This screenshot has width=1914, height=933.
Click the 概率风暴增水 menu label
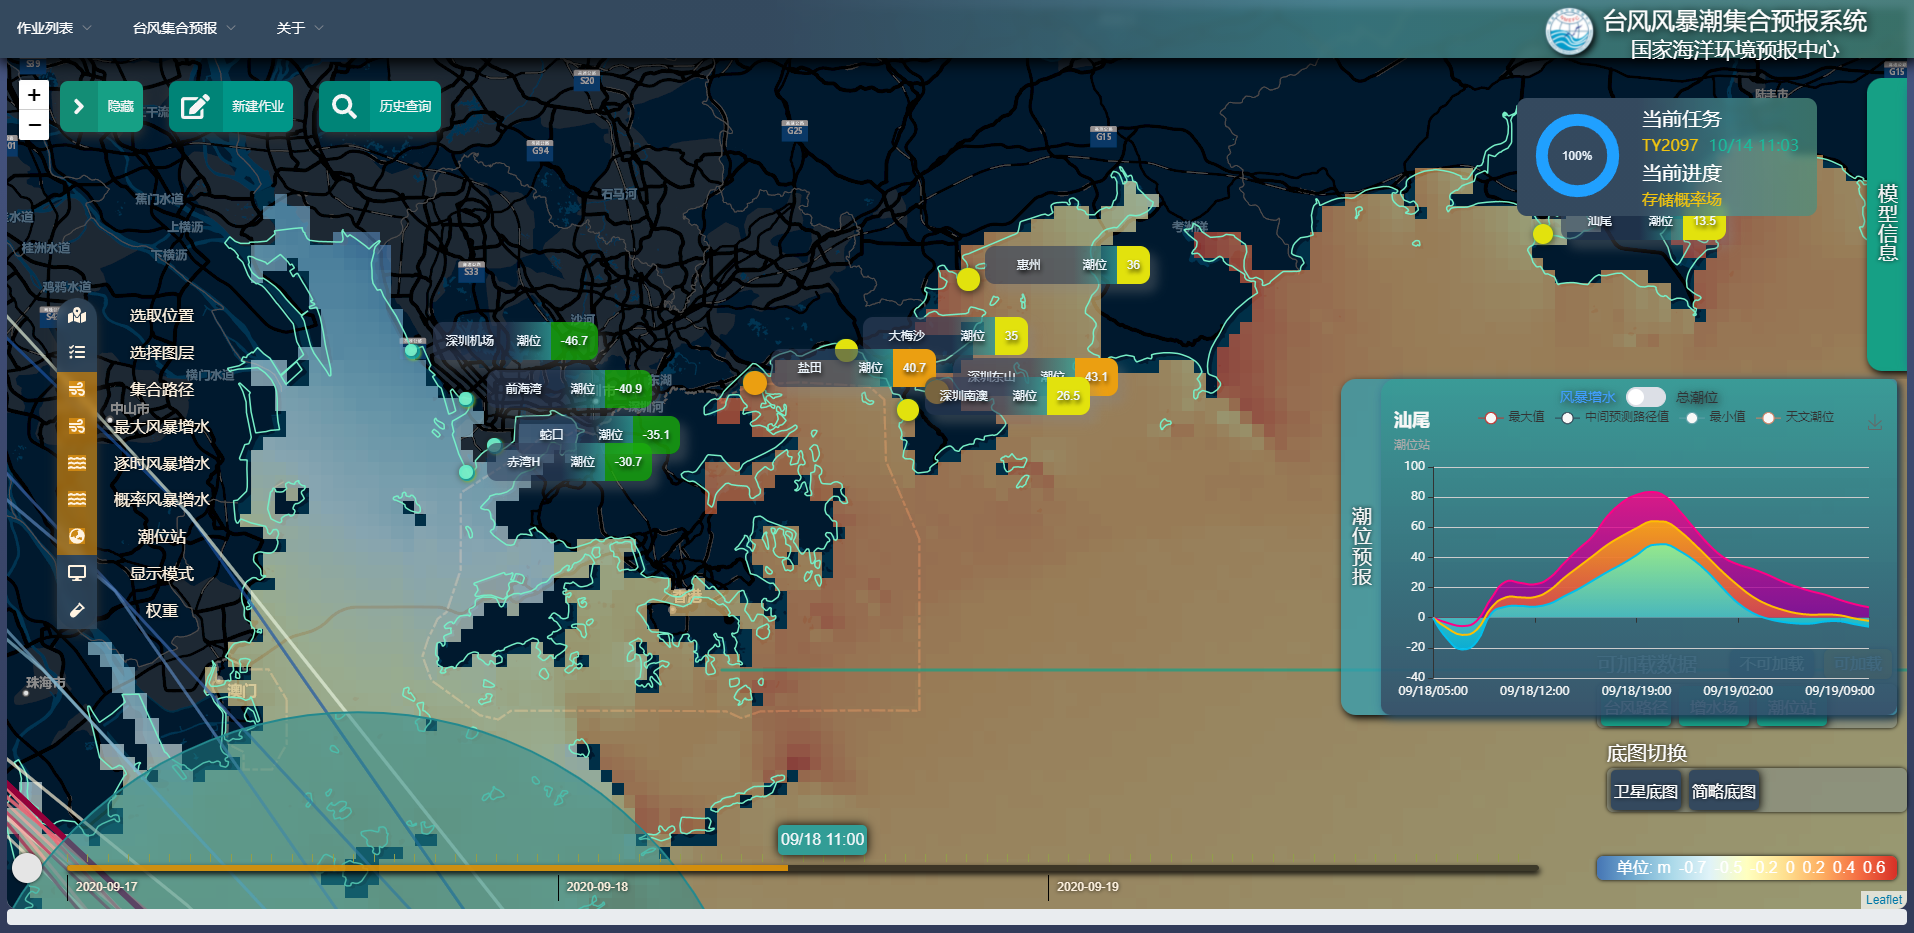(162, 499)
